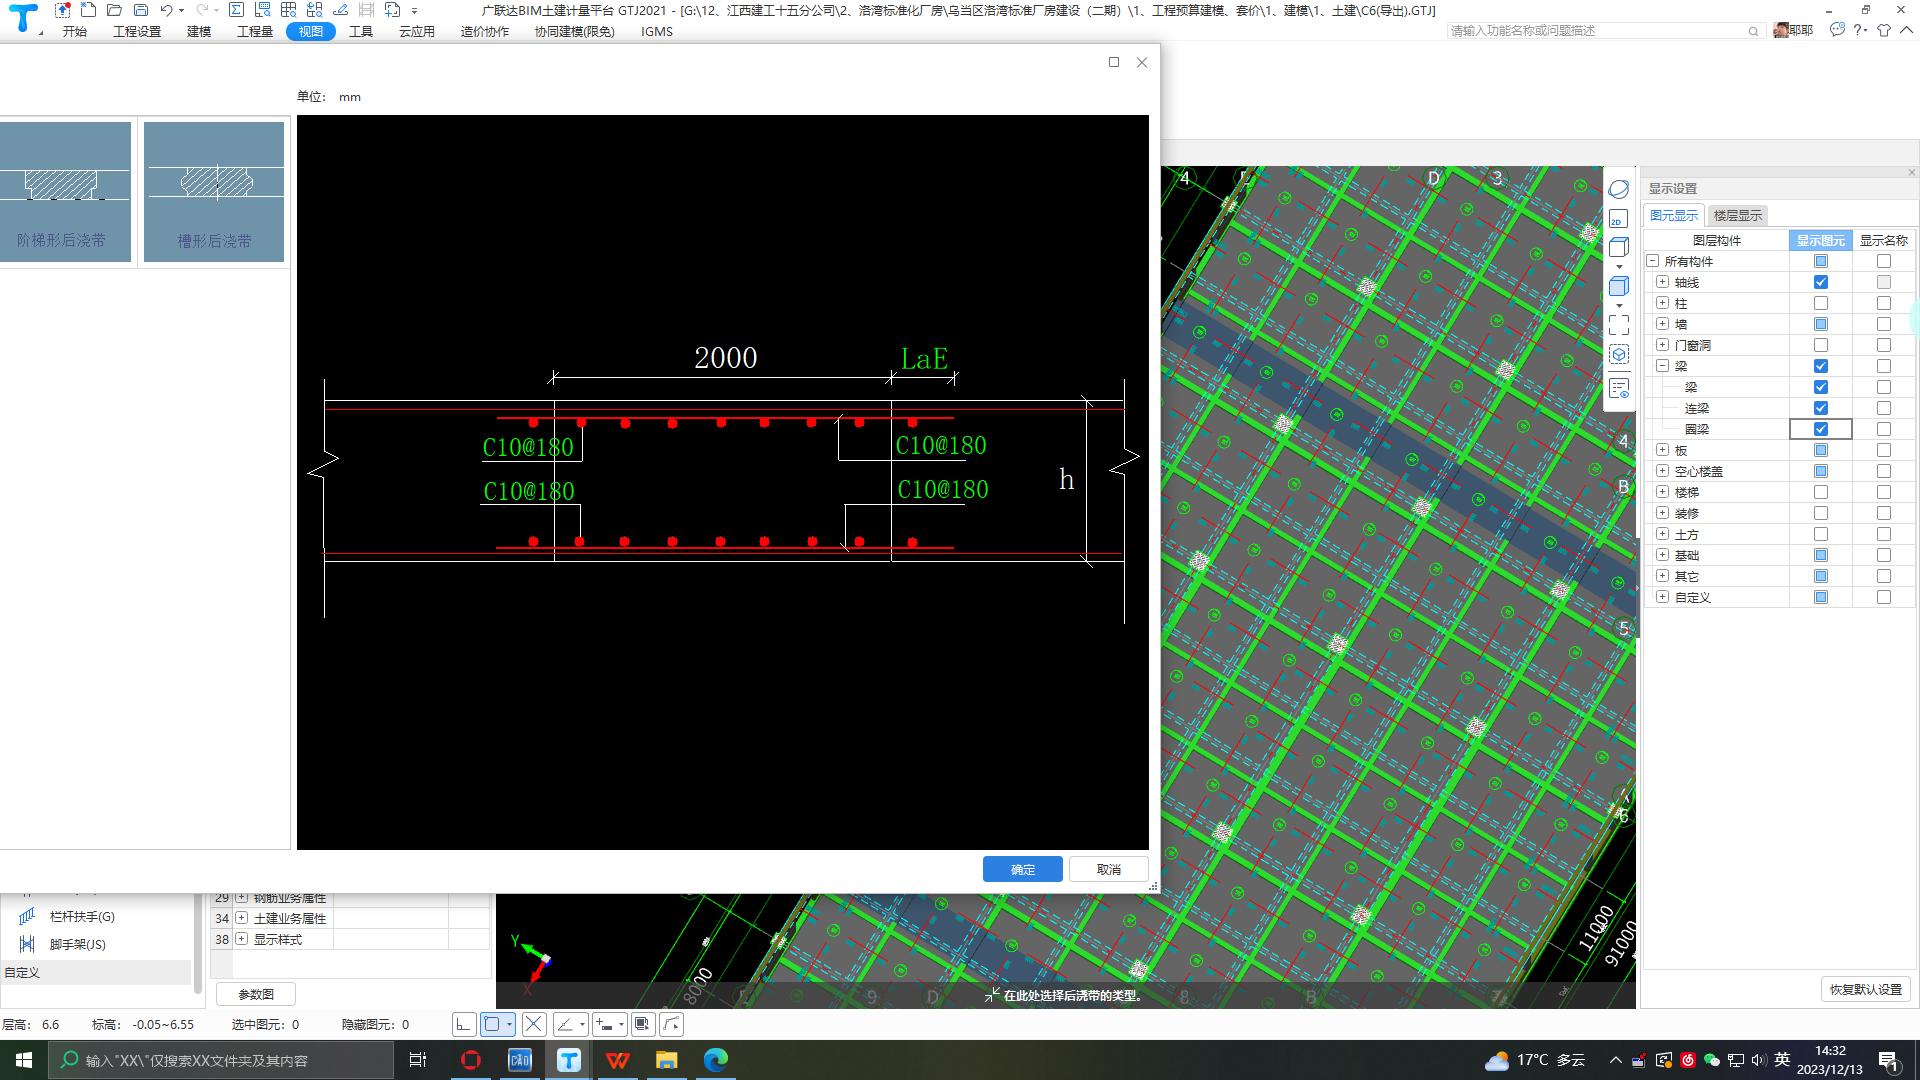Viewport: 1920px width, 1080px height.
Task: Click the orbit view icon in viewport toolbar
Action: [x=1619, y=189]
